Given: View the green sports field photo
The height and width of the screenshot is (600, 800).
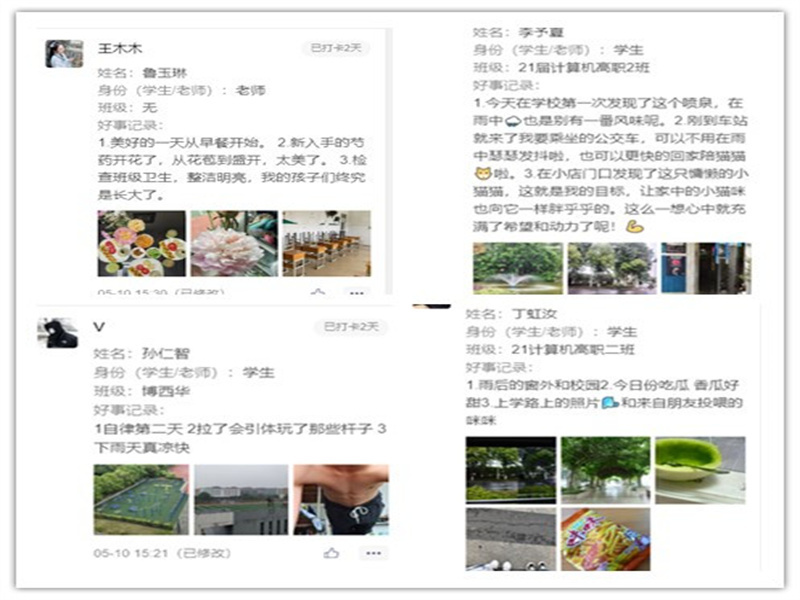Looking at the screenshot, I should point(140,499).
